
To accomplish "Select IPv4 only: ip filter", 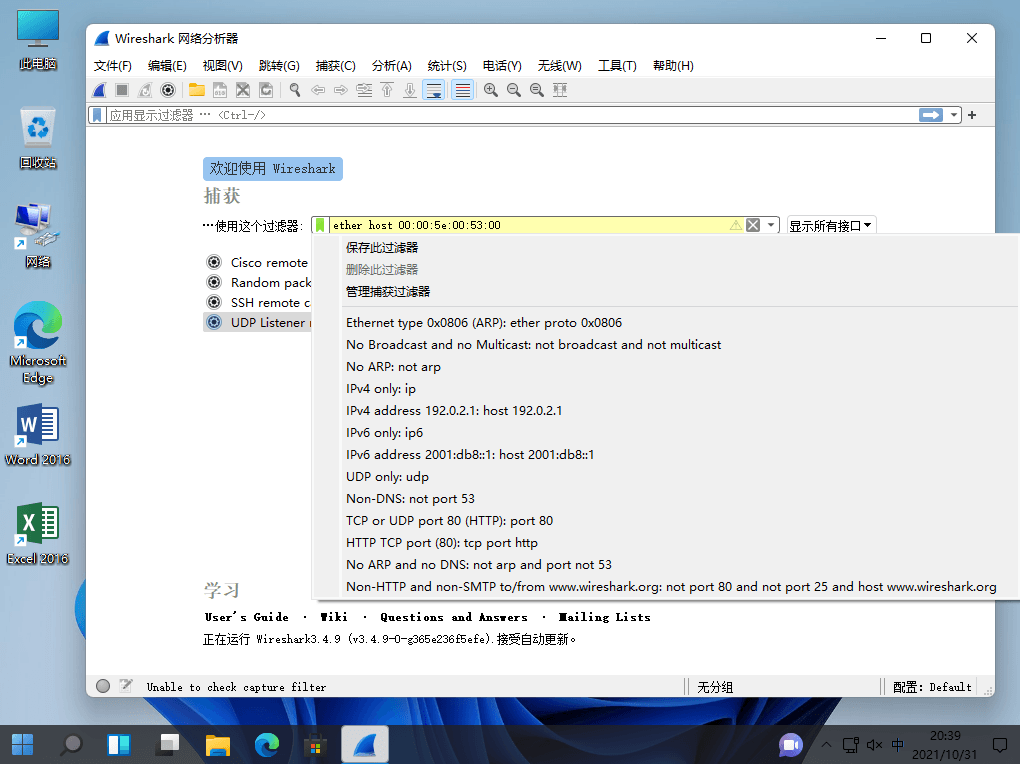I will coord(665,389).
